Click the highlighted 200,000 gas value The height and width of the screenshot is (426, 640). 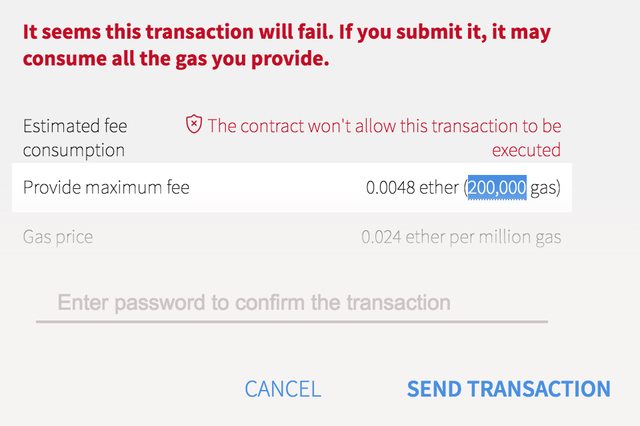coord(497,187)
